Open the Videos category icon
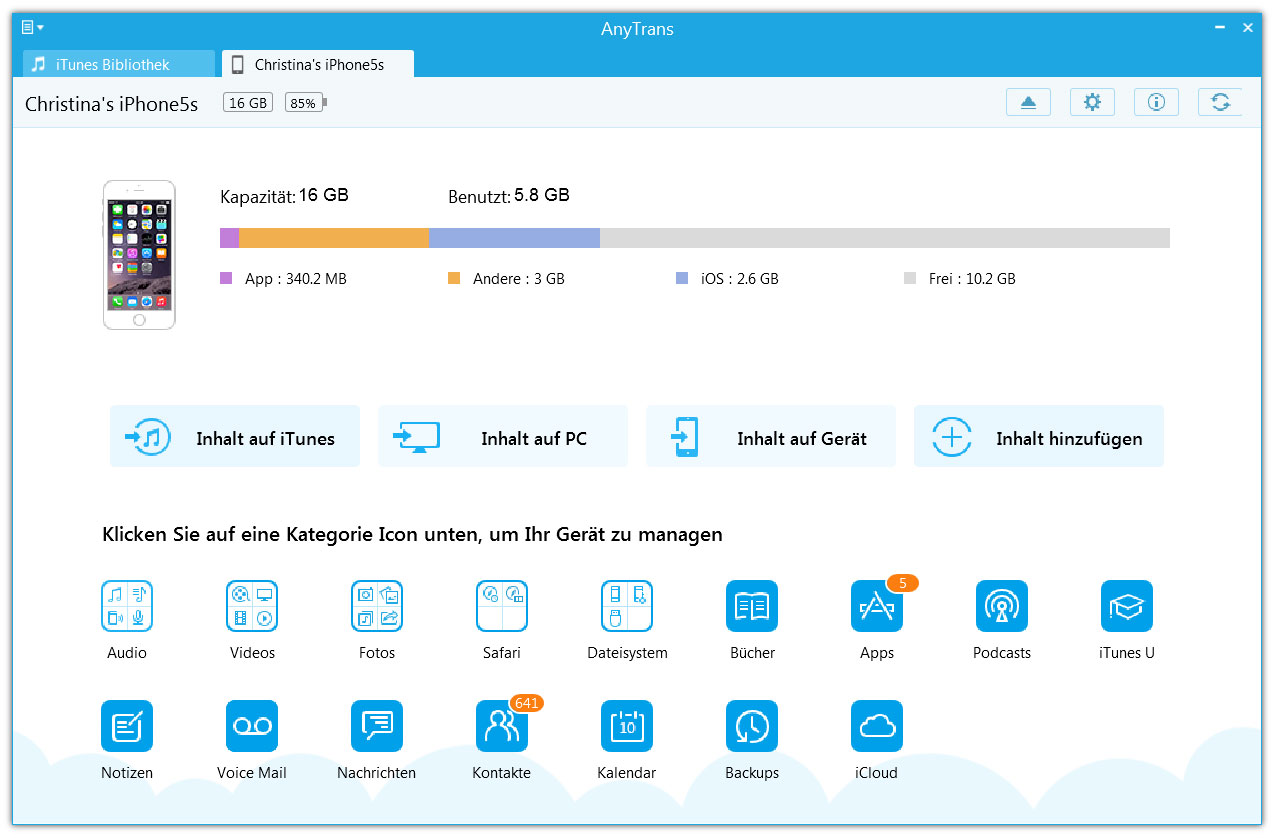The height and width of the screenshot is (838, 1275). pos(252,606)
